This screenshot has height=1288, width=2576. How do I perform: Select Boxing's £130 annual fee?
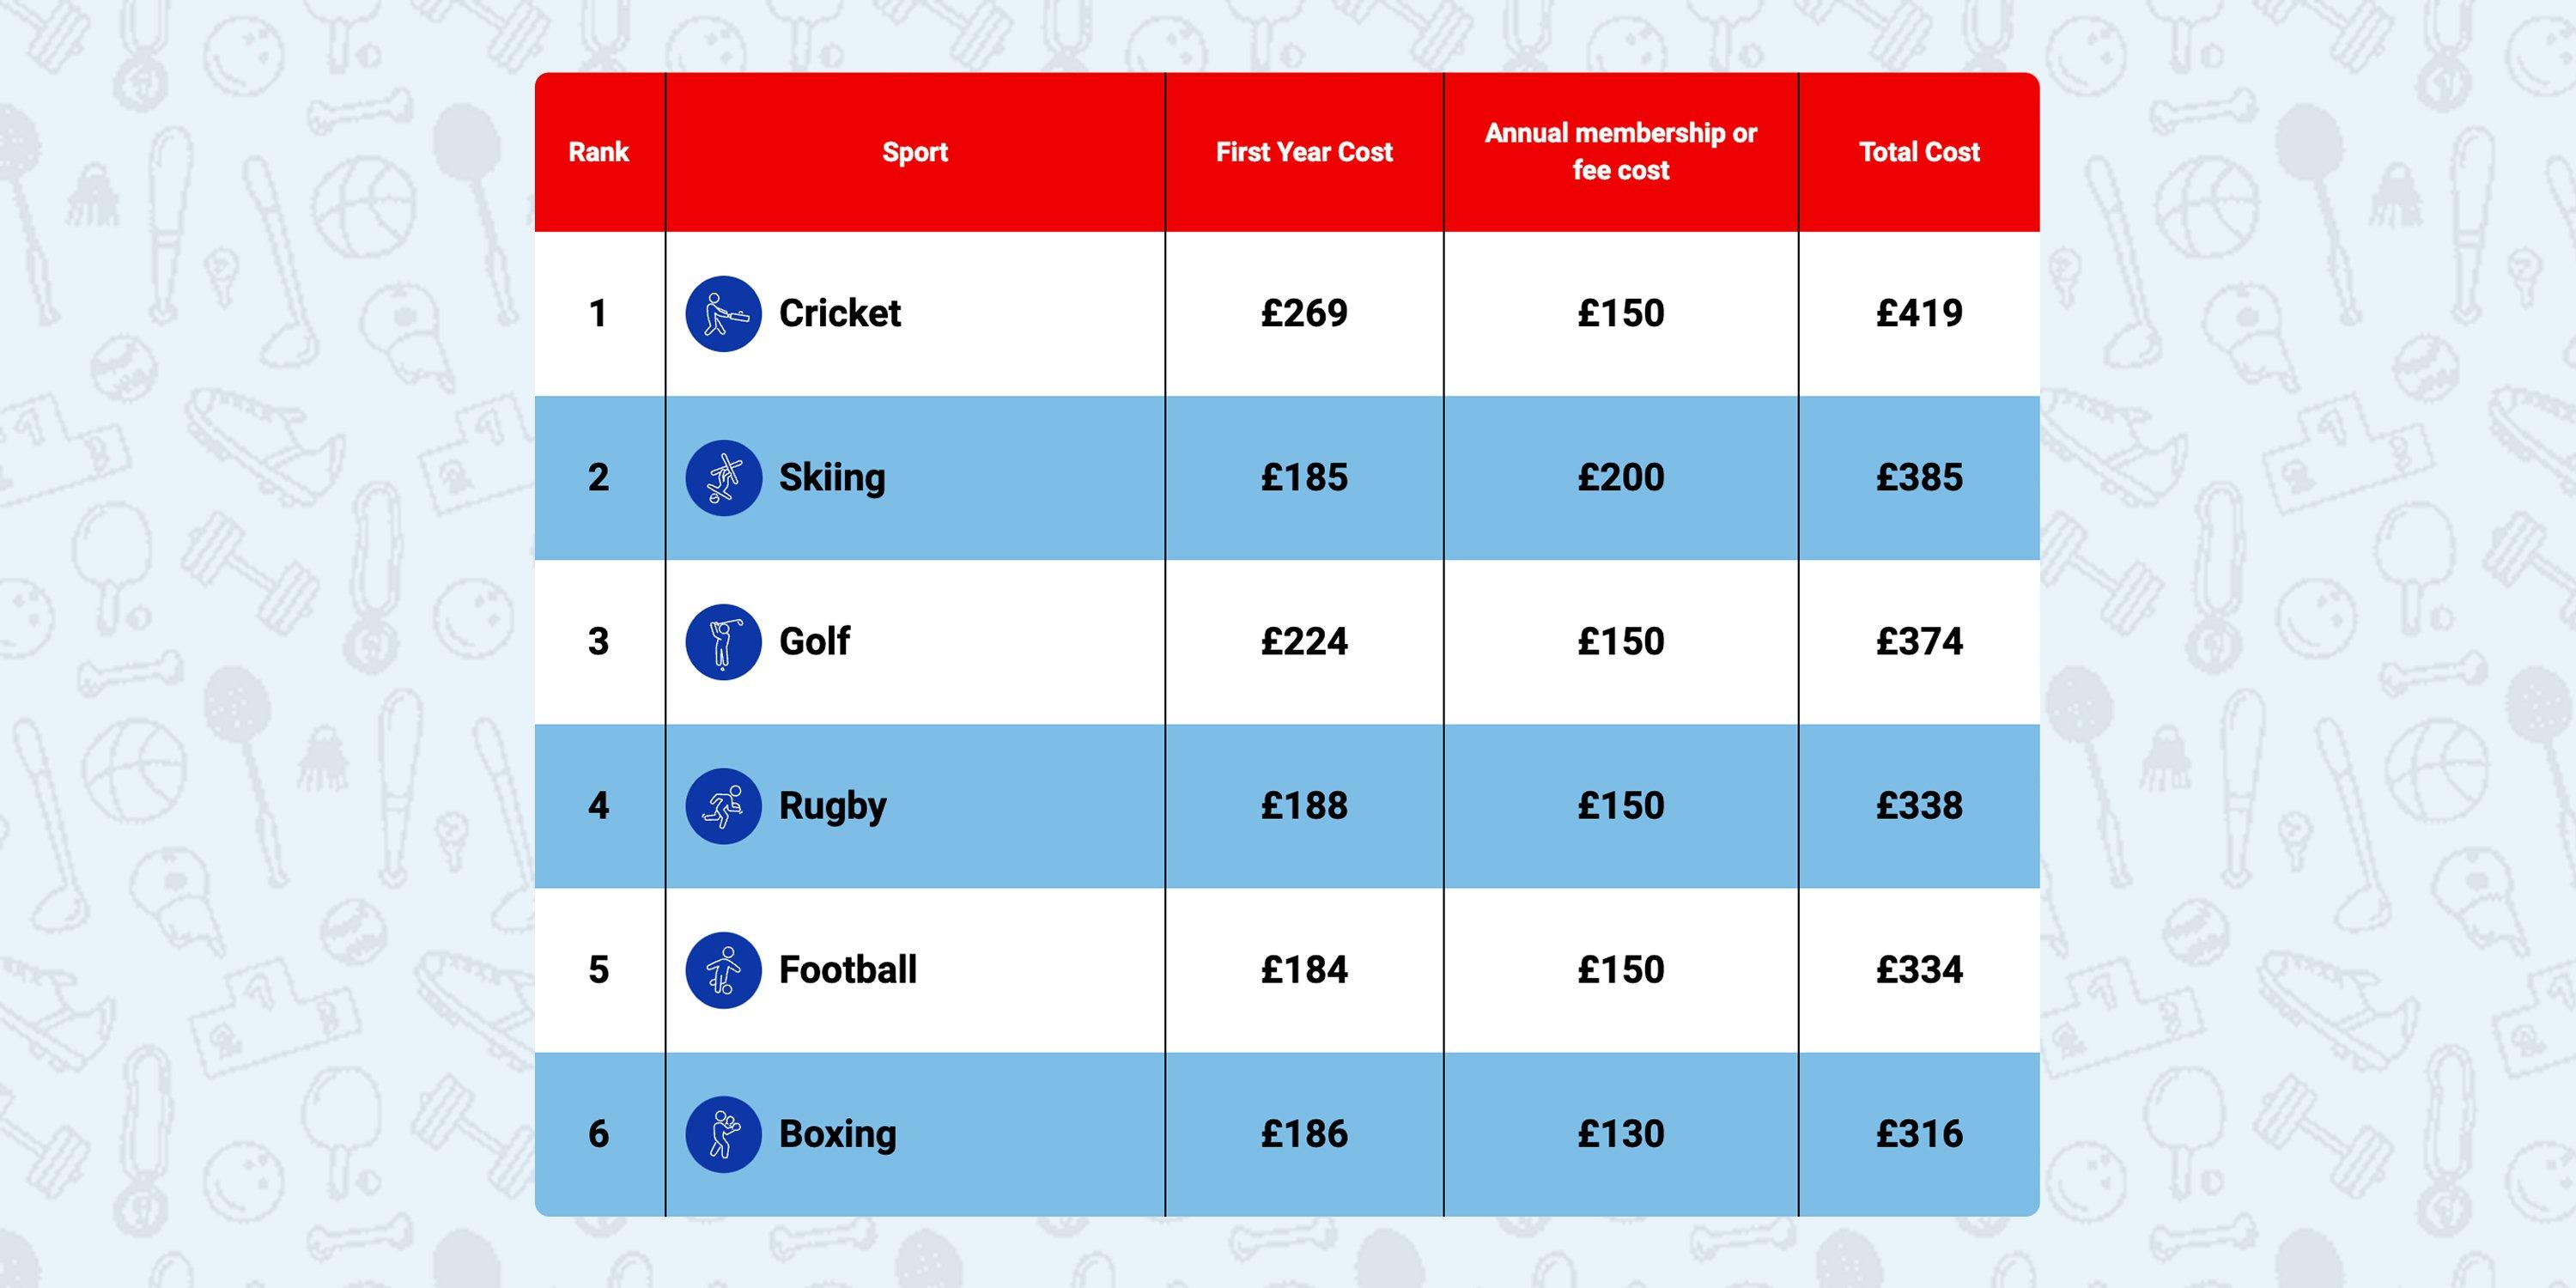pos(1620,1134)
